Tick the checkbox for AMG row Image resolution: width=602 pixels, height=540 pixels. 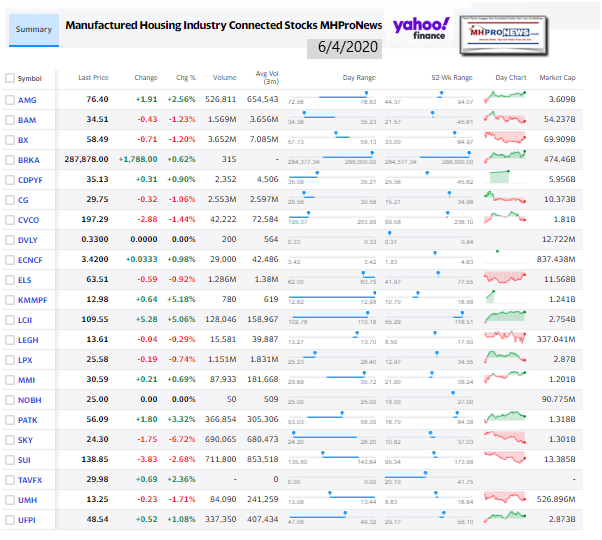click(10, 100)
